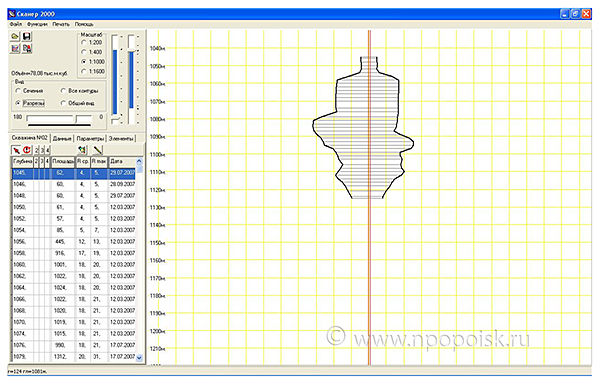Open the Параметры tab

click(90, 138)
